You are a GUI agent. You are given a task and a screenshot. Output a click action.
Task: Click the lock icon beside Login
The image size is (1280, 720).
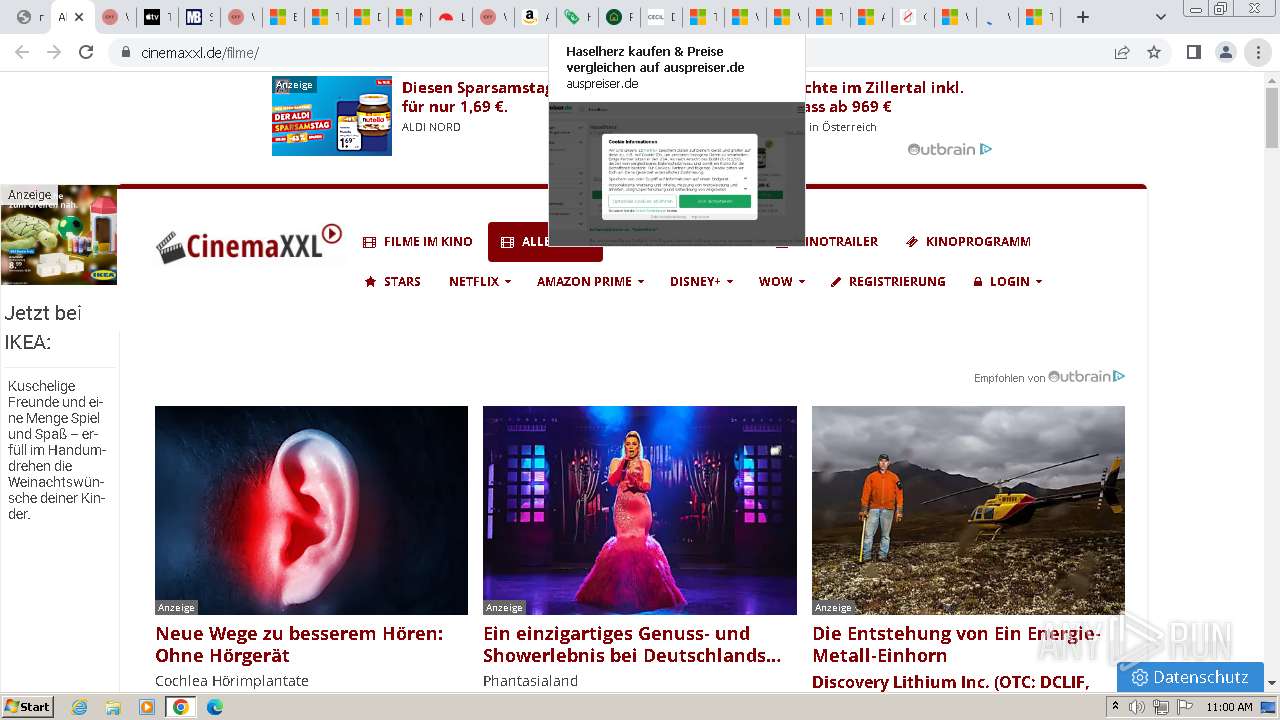coord(978,282)
